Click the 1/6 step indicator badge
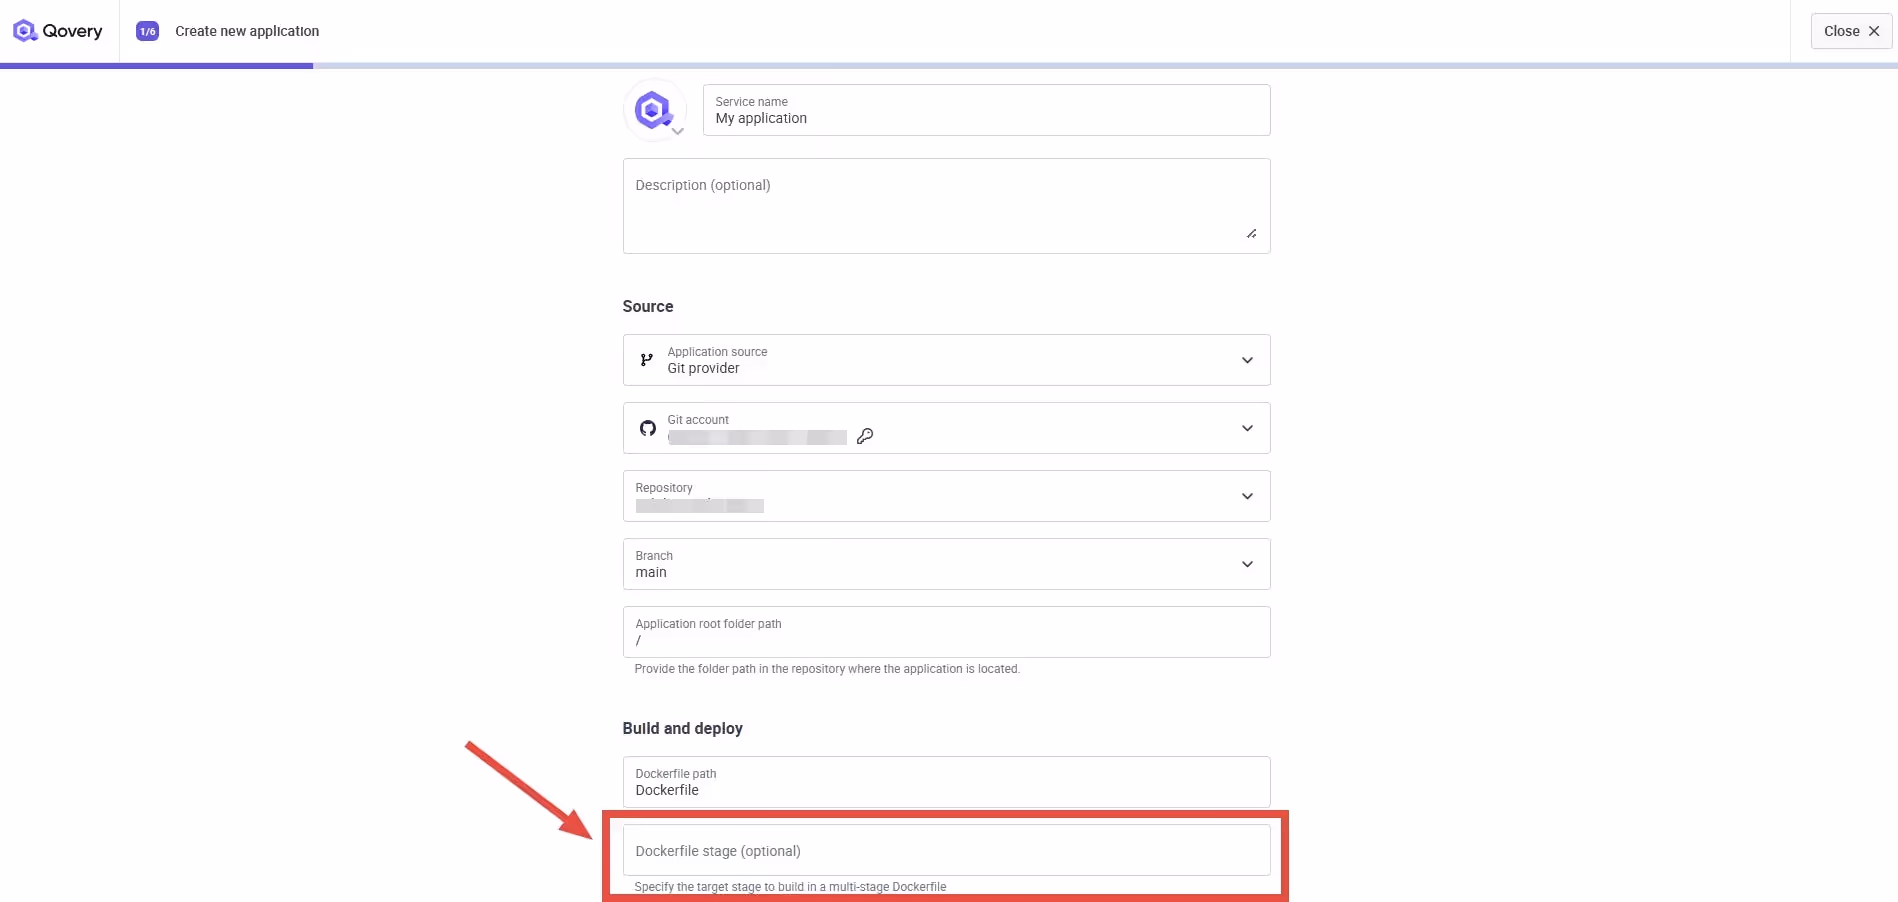Screen dimensions: 1898x902 pos(147,31)
